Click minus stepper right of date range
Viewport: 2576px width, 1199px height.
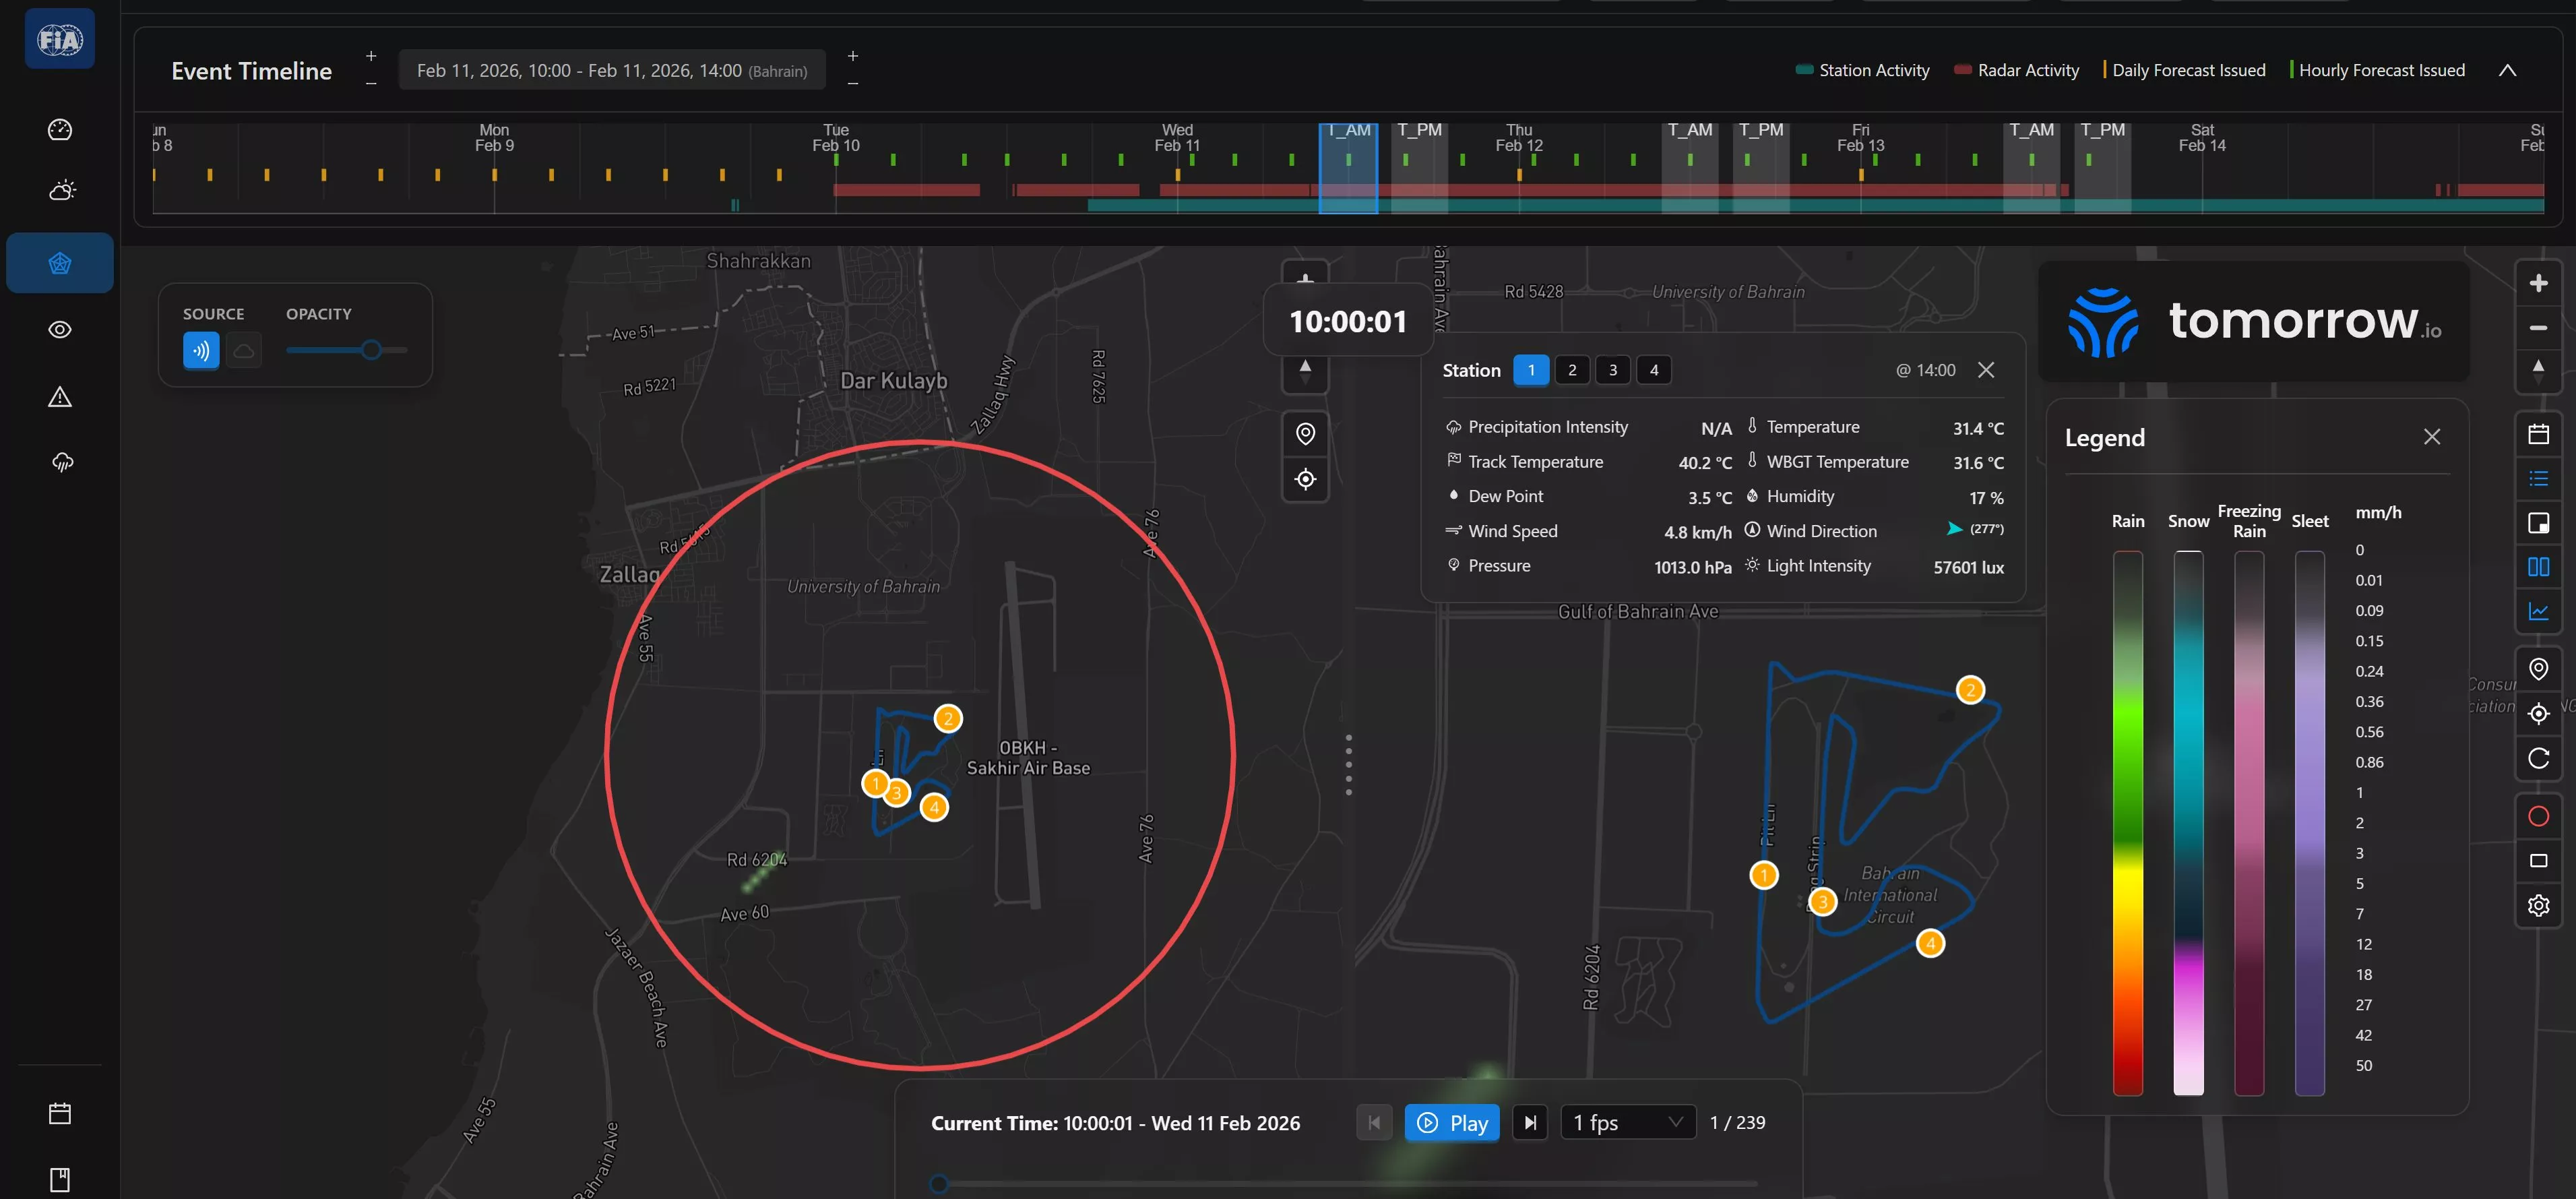pos(853,83)
